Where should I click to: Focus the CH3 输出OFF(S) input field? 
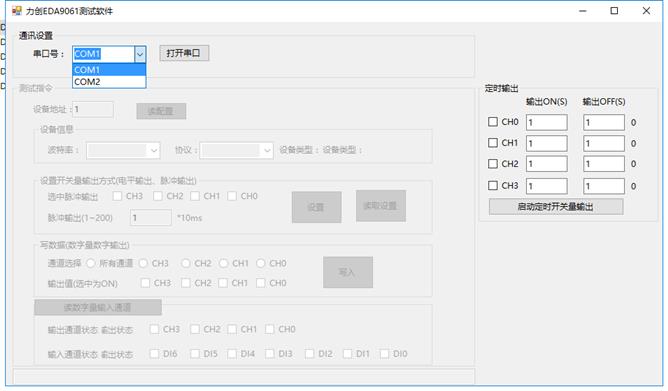604,186
